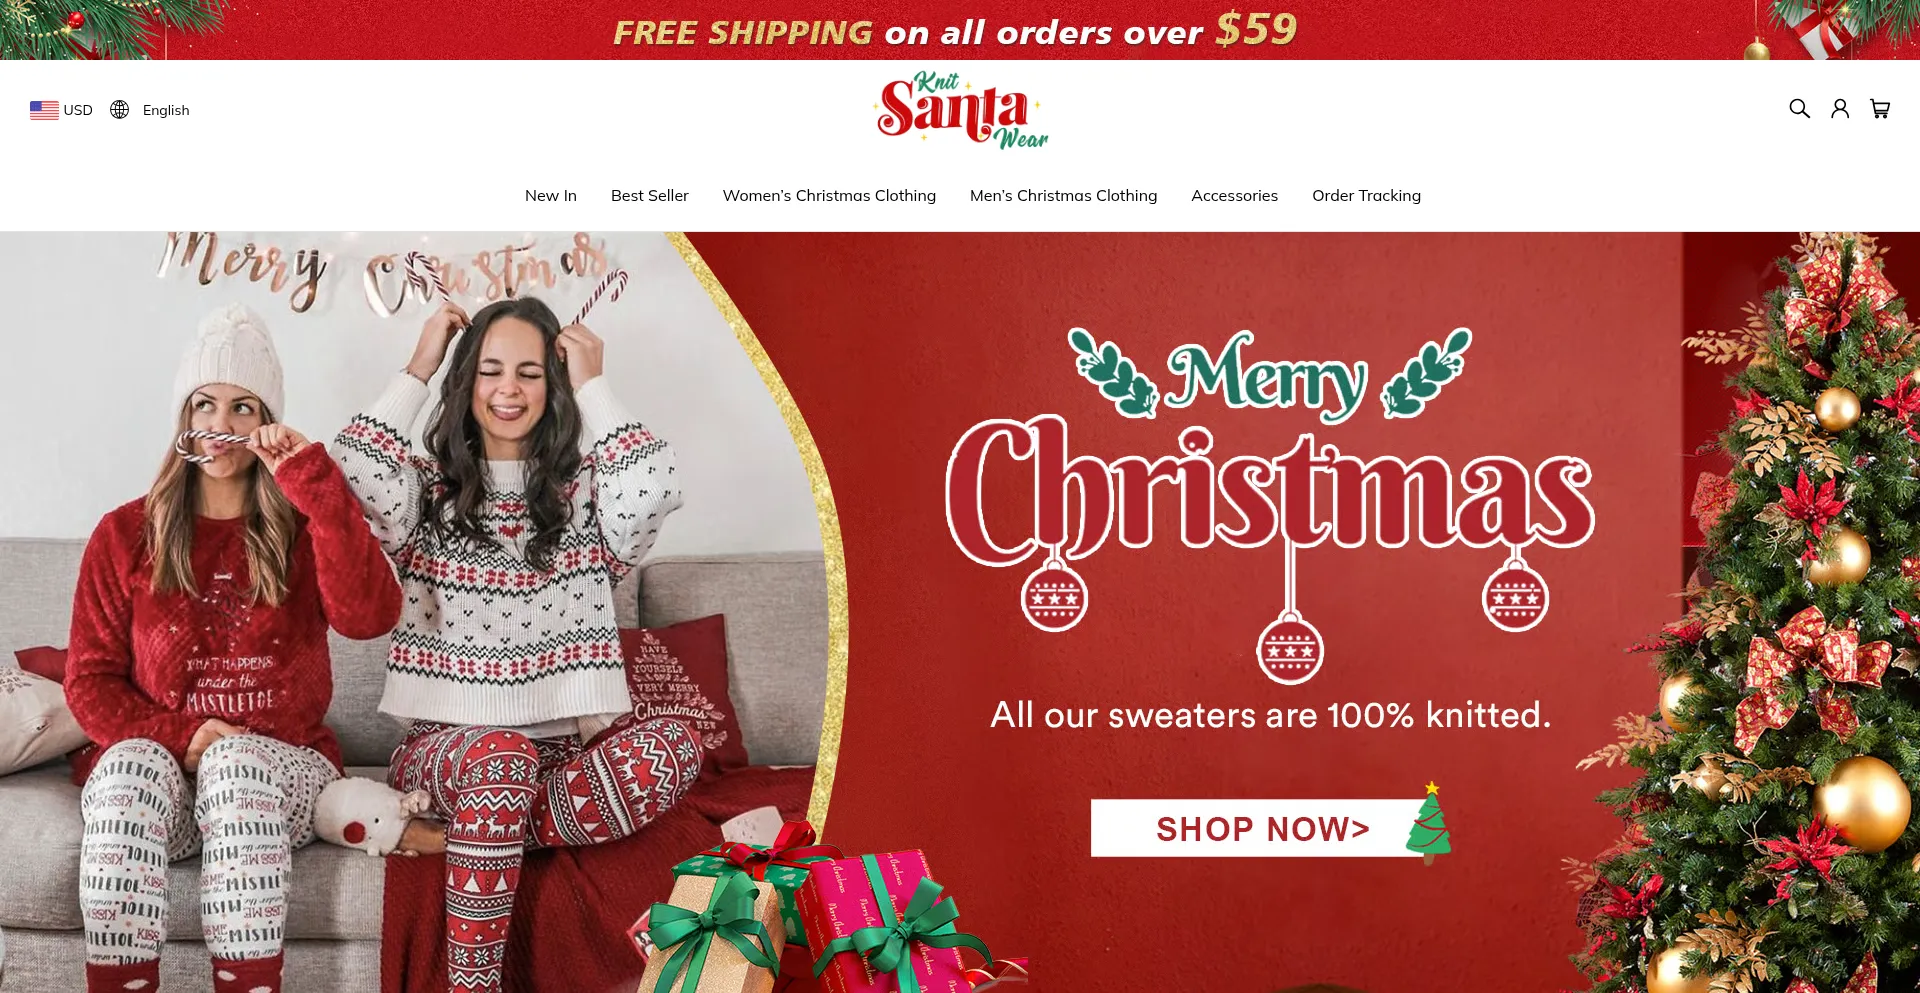Open the USD currency selector
This screenshot has height=993, width=1920.
point(61,110)
